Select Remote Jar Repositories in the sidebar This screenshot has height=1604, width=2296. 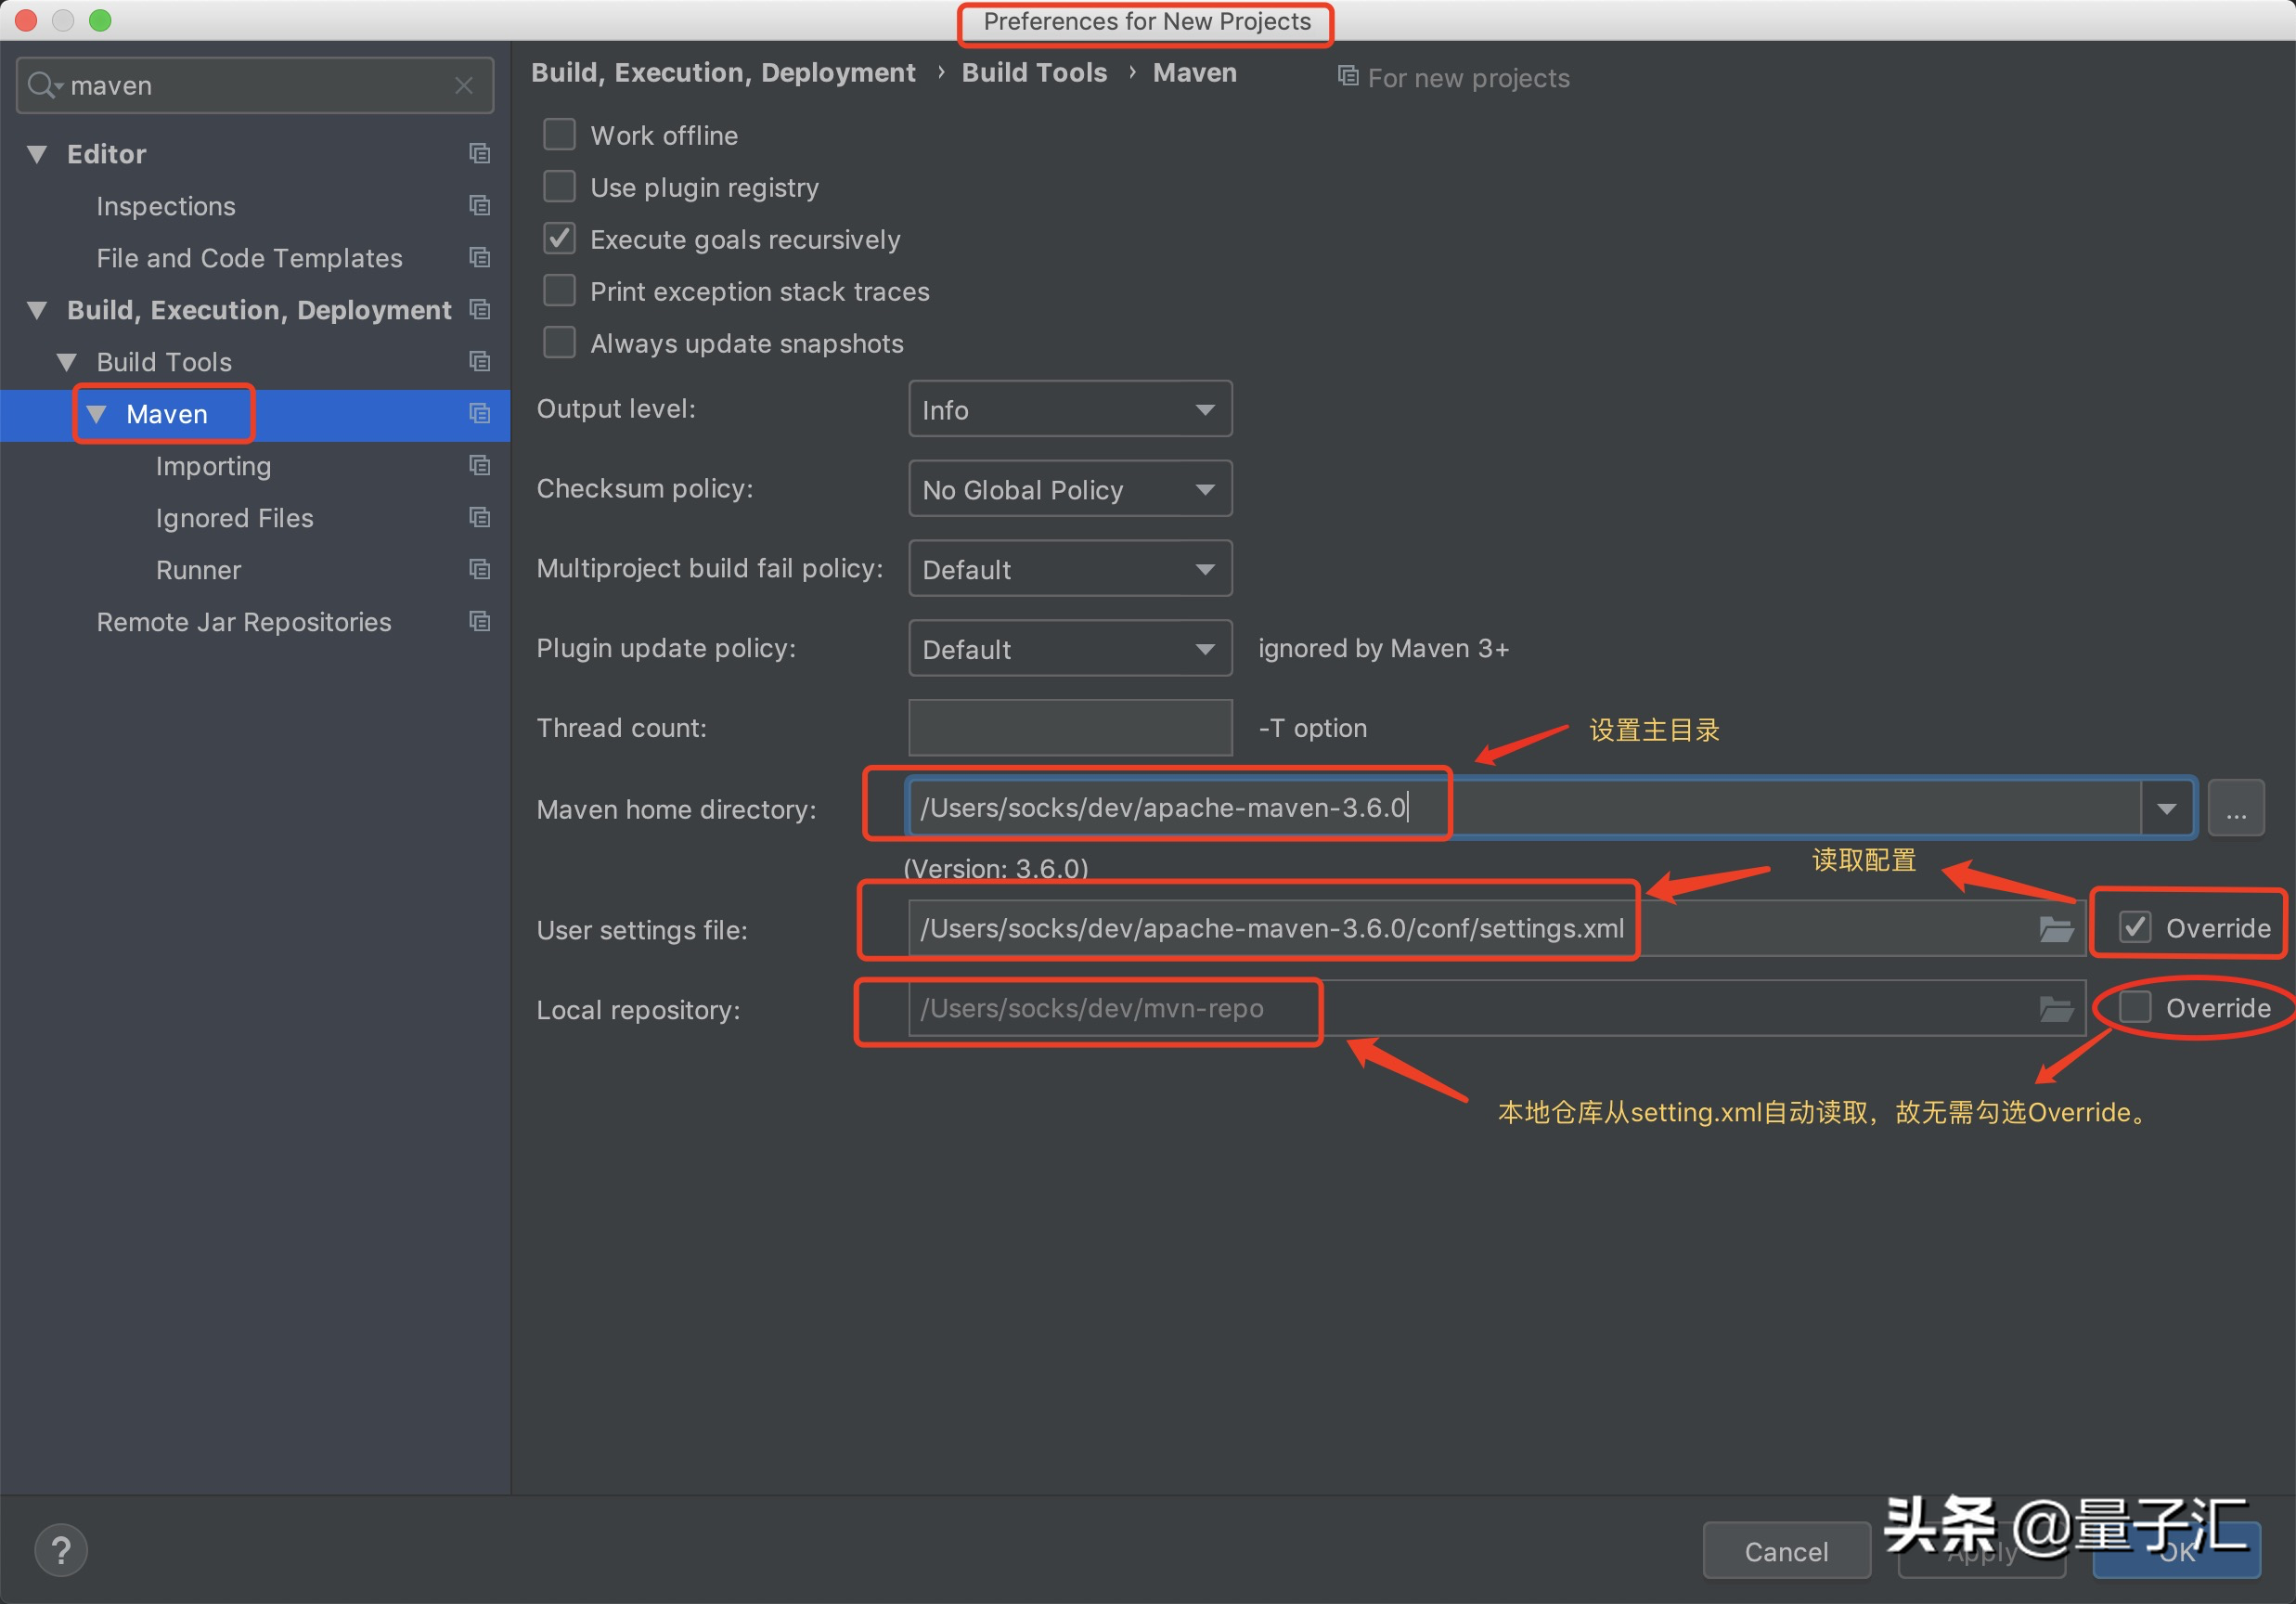243,621
